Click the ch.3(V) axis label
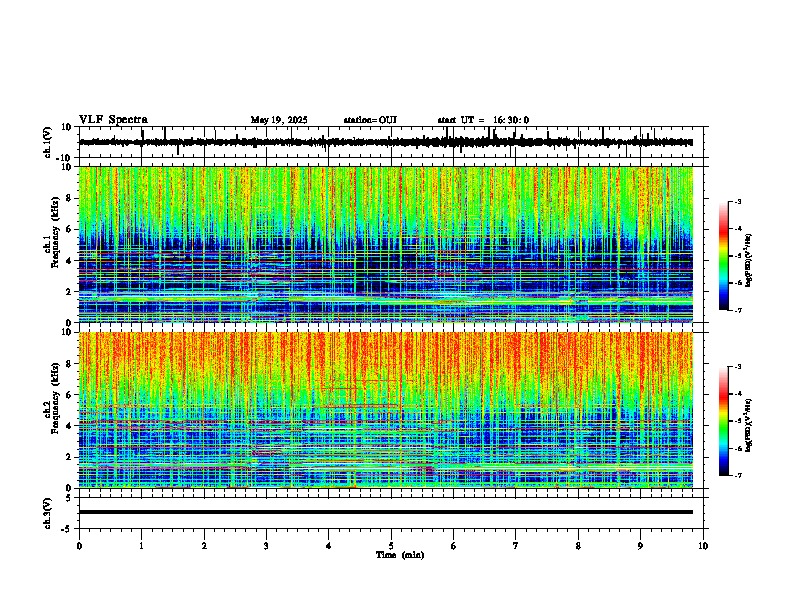Viewport: 792px width, 612px height. click(x=48, y=513)
